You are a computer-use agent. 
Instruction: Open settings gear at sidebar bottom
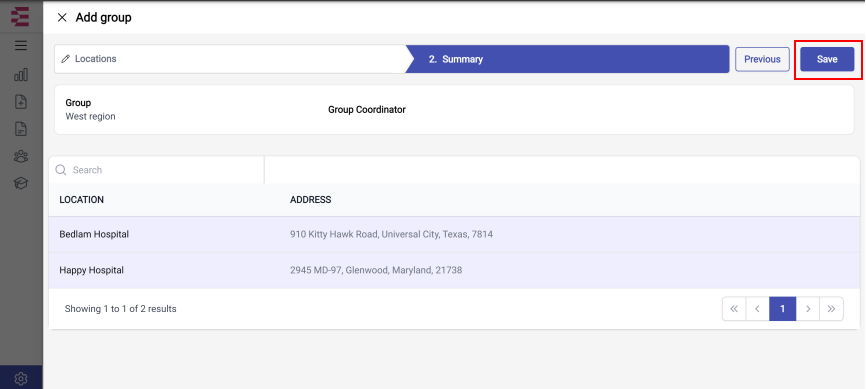tap(21, 379)
